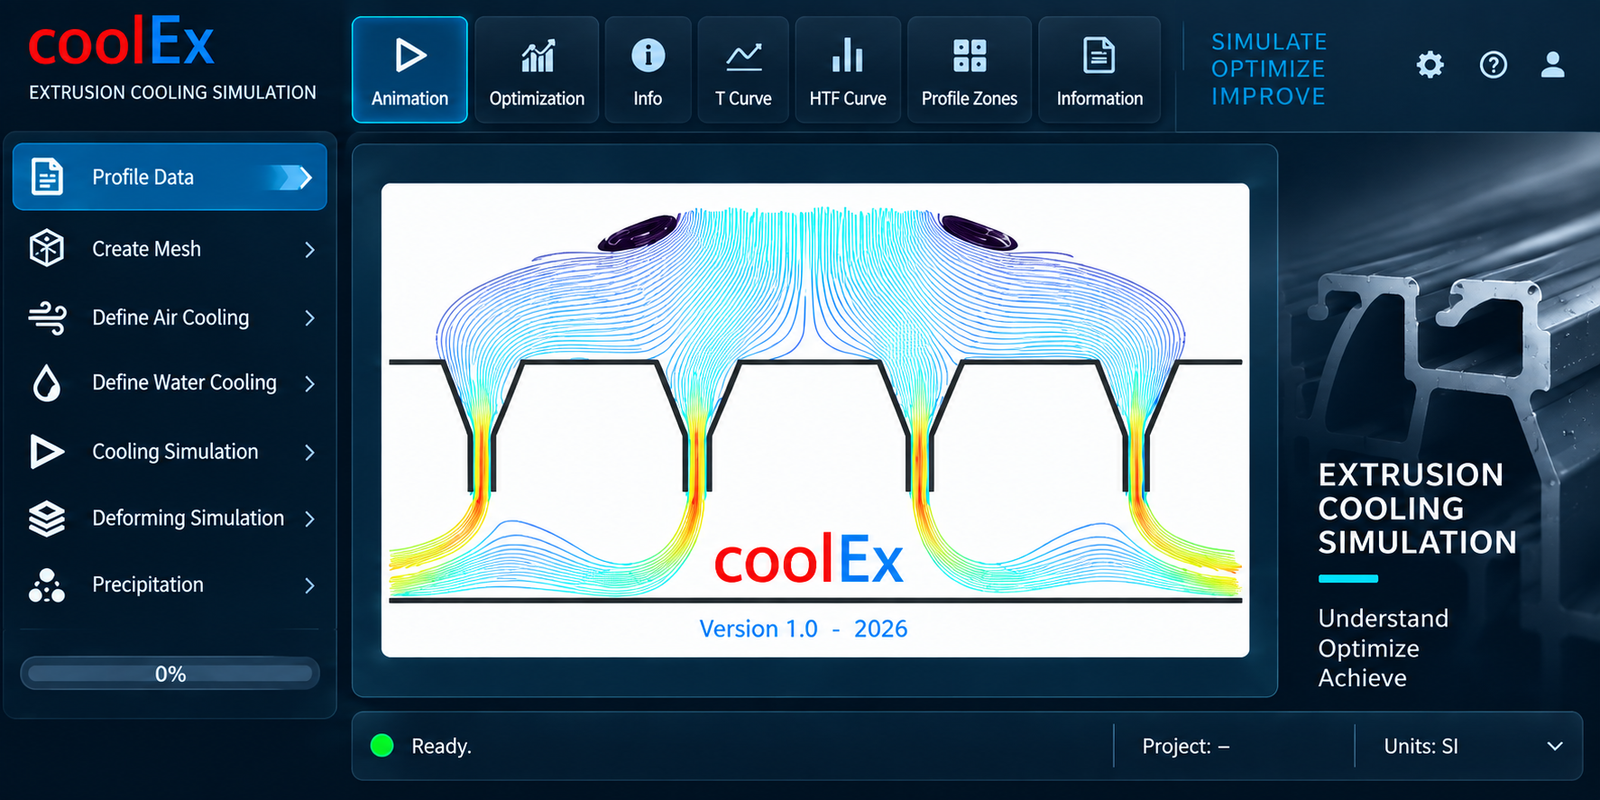
Task: Click the Define Air Cooling wind icon
Action: (x=47, y=318)
